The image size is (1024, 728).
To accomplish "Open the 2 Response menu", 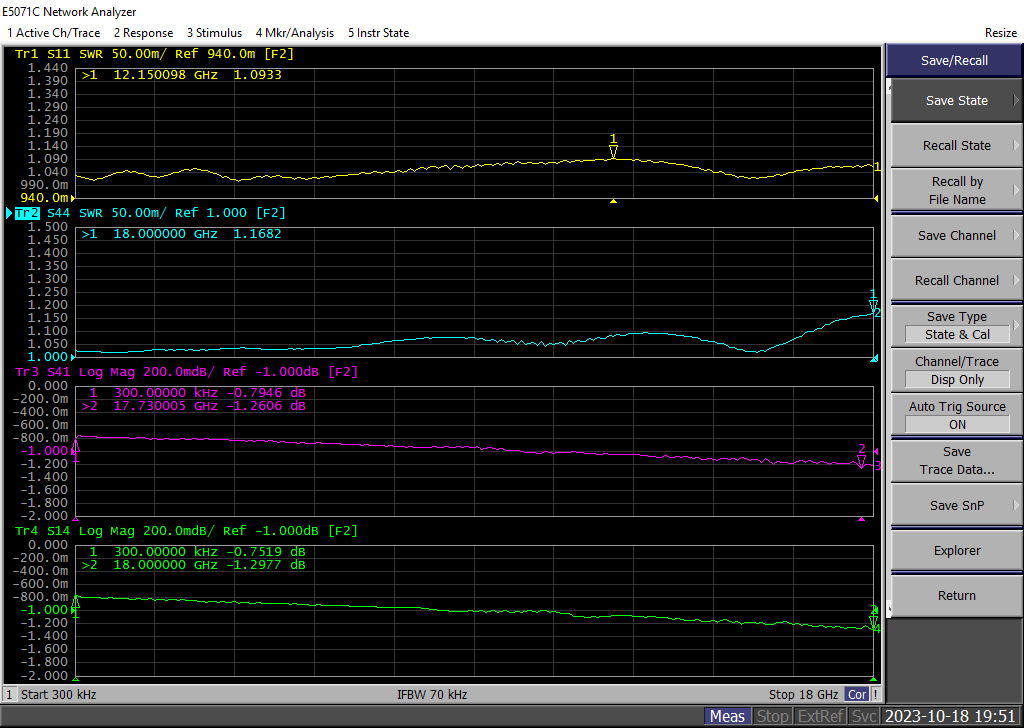I will [x=143, y=33].
